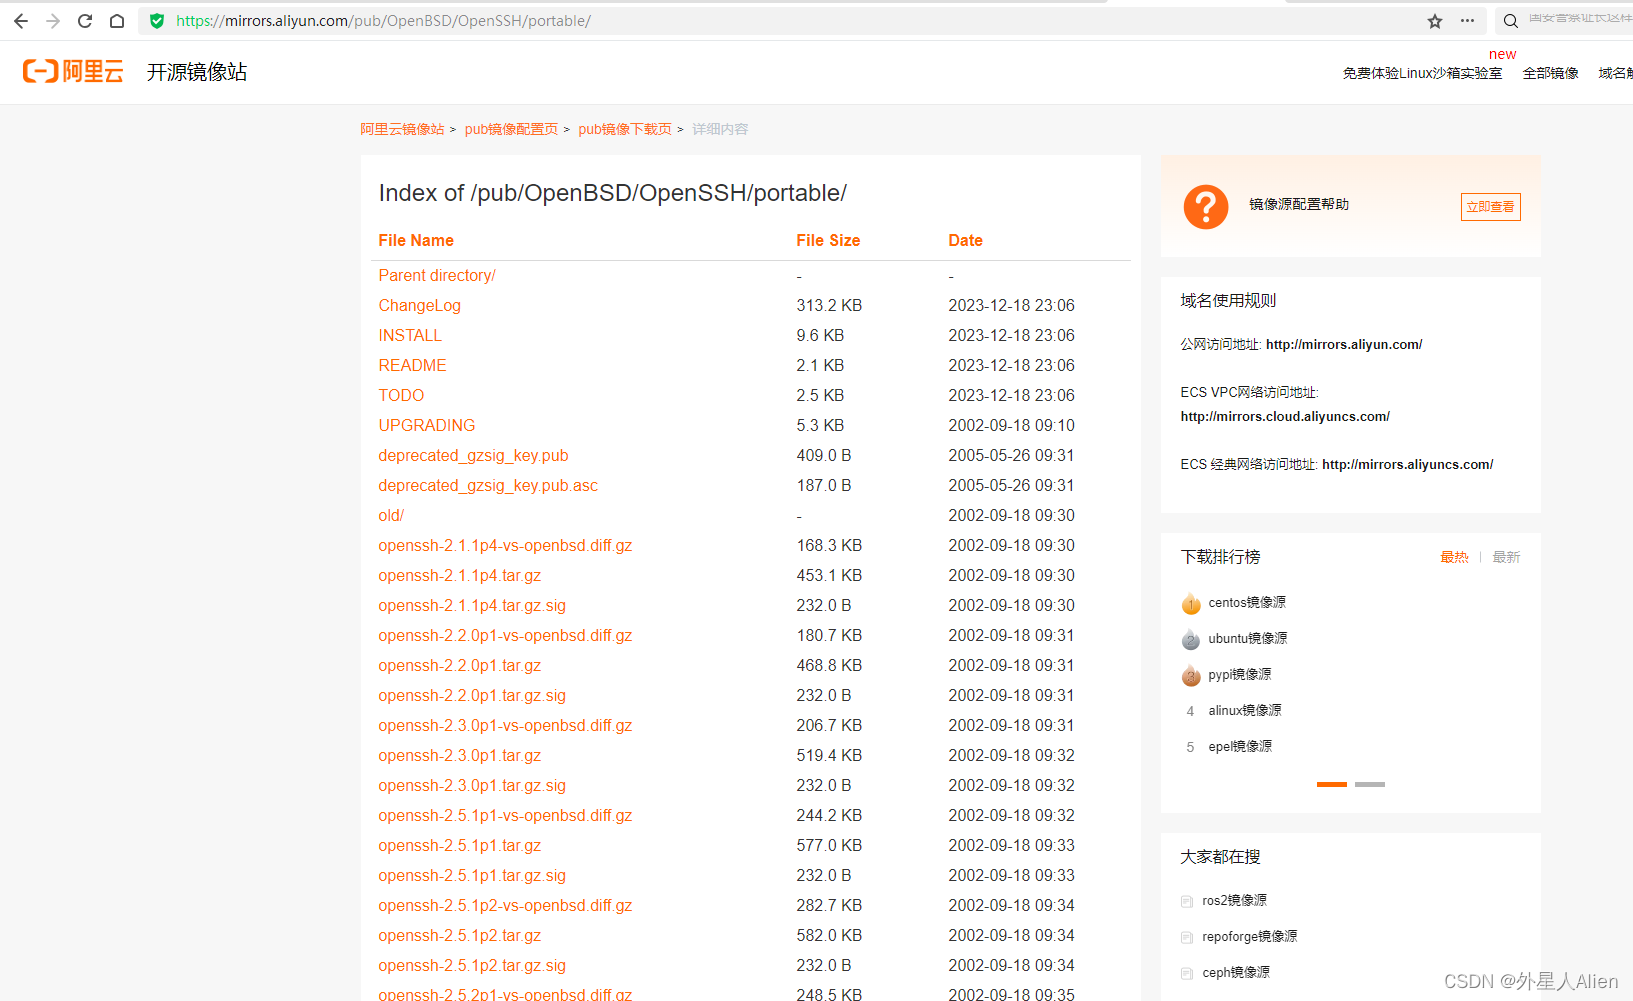This screenshot has height=1001, width=1633.
Task: Click the question mark help icon beside 镜像源配置帮助
Action: click(1206, 207)
